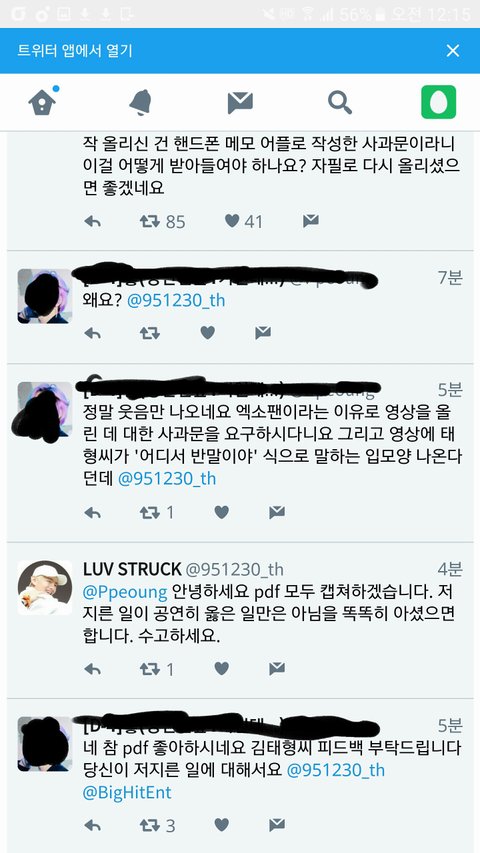Open the @951230_th mention in 왜요? tweet

pyautogui.click(x=176, y=301)
